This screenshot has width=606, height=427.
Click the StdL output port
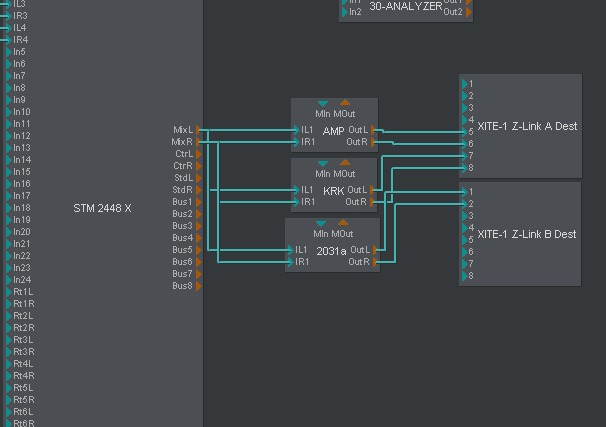(x=199, y=178)
